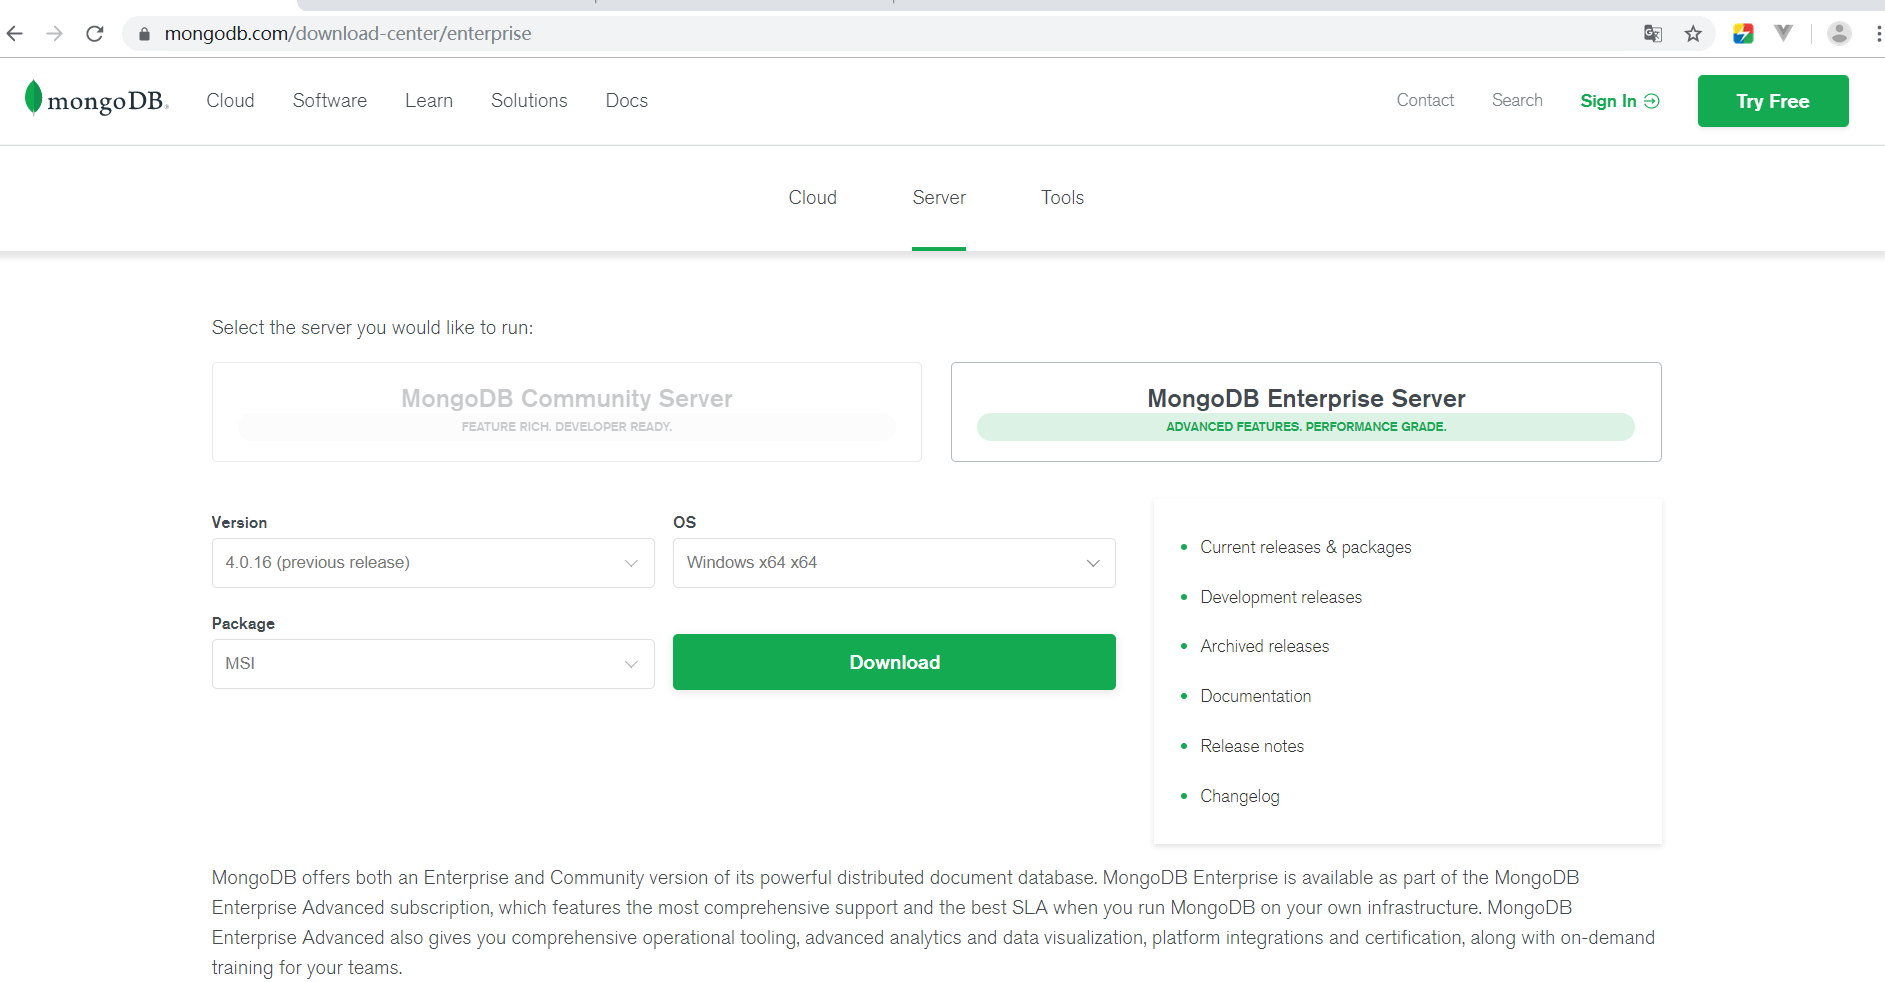
Task: Choose MongoDB Community Server card
Action: tap(567, 412)
